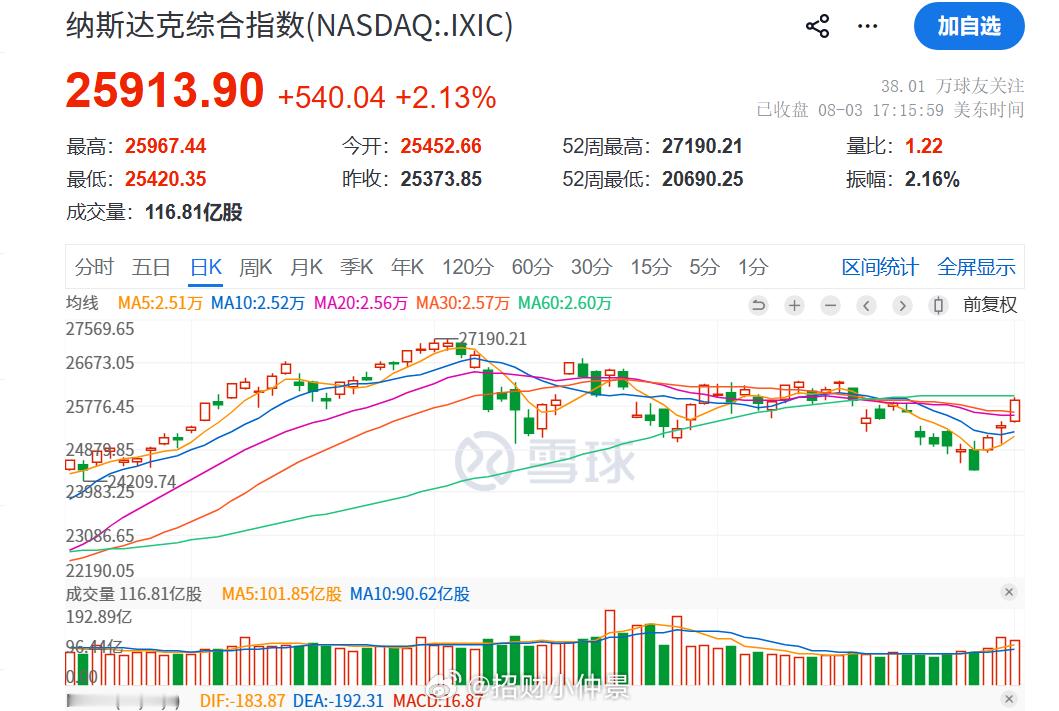Switch chart to 15分 interval
The height and width of the screenshot is (711, 1059).
tap(651, 267)
